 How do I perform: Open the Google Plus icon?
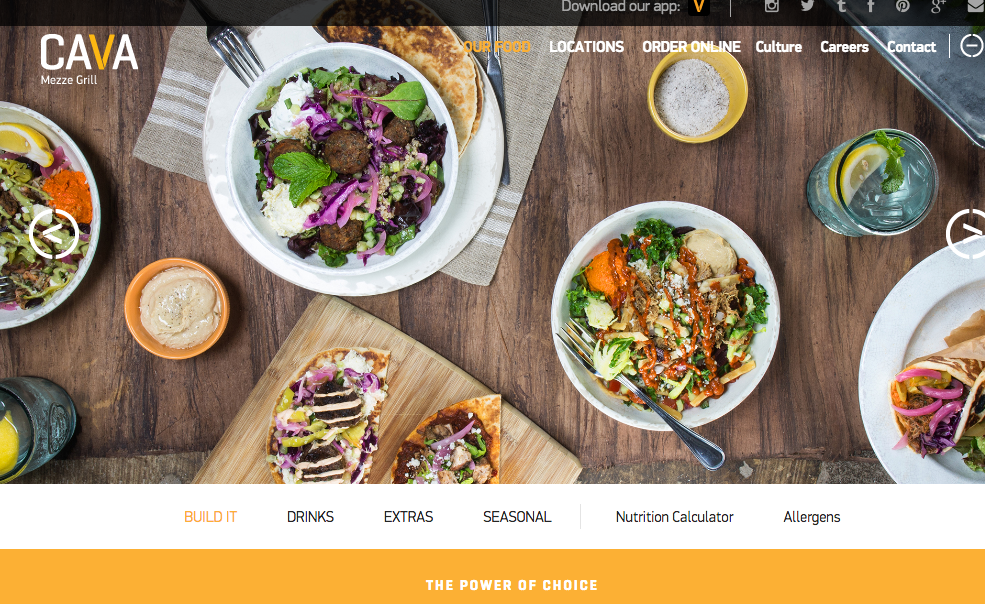click(x=939, y=6)
